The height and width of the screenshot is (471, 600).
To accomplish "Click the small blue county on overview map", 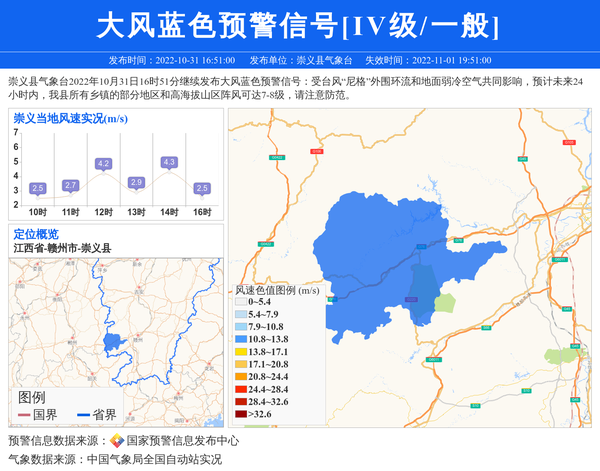I will click(x=111, y=342).
